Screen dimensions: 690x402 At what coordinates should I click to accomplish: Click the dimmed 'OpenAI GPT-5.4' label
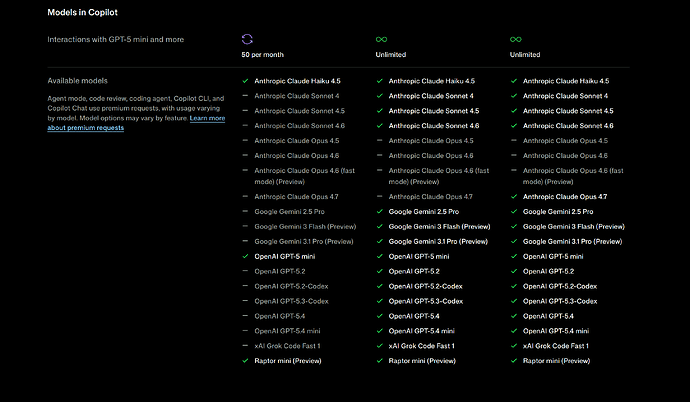tap(279, 316)
